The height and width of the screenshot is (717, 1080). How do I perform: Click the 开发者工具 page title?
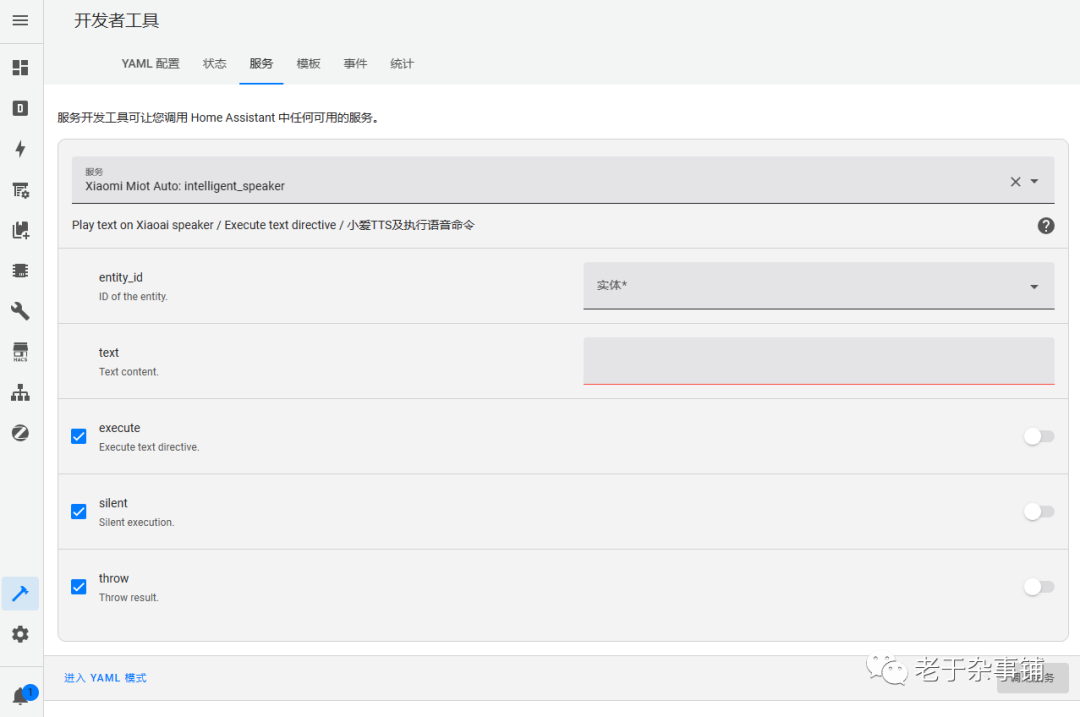click(x=116, y=21)
